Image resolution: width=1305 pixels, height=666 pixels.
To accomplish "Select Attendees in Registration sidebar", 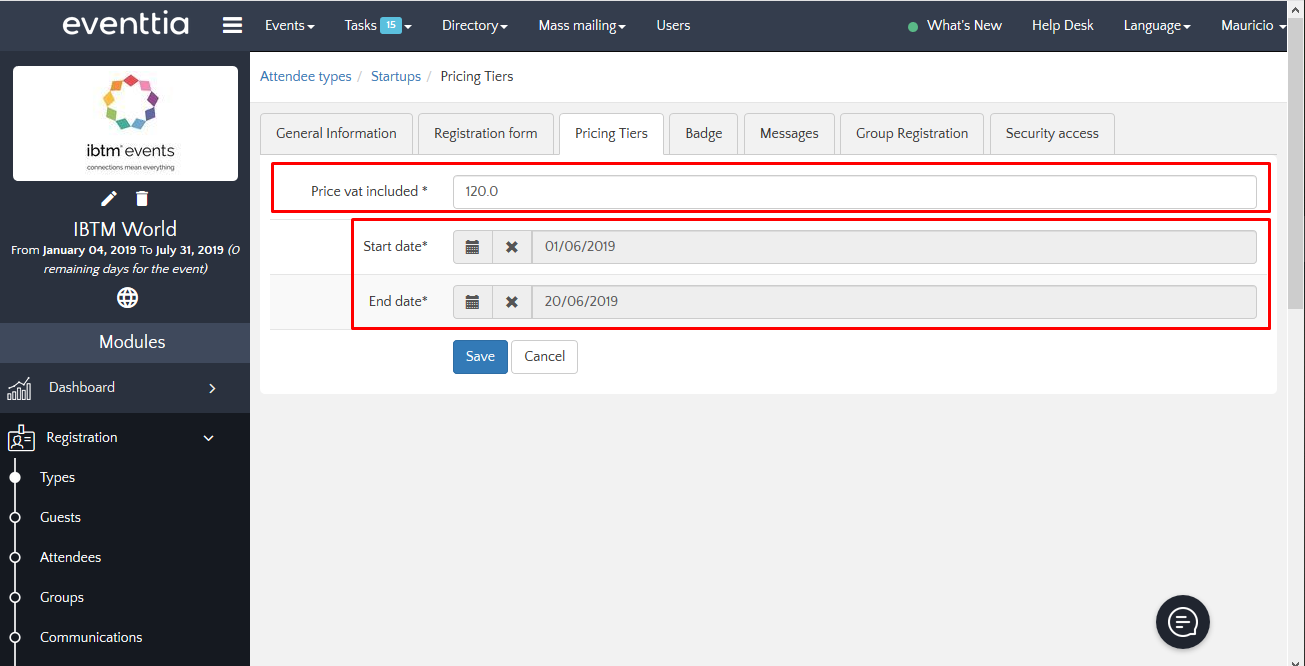I will click(x=70, y=558).
